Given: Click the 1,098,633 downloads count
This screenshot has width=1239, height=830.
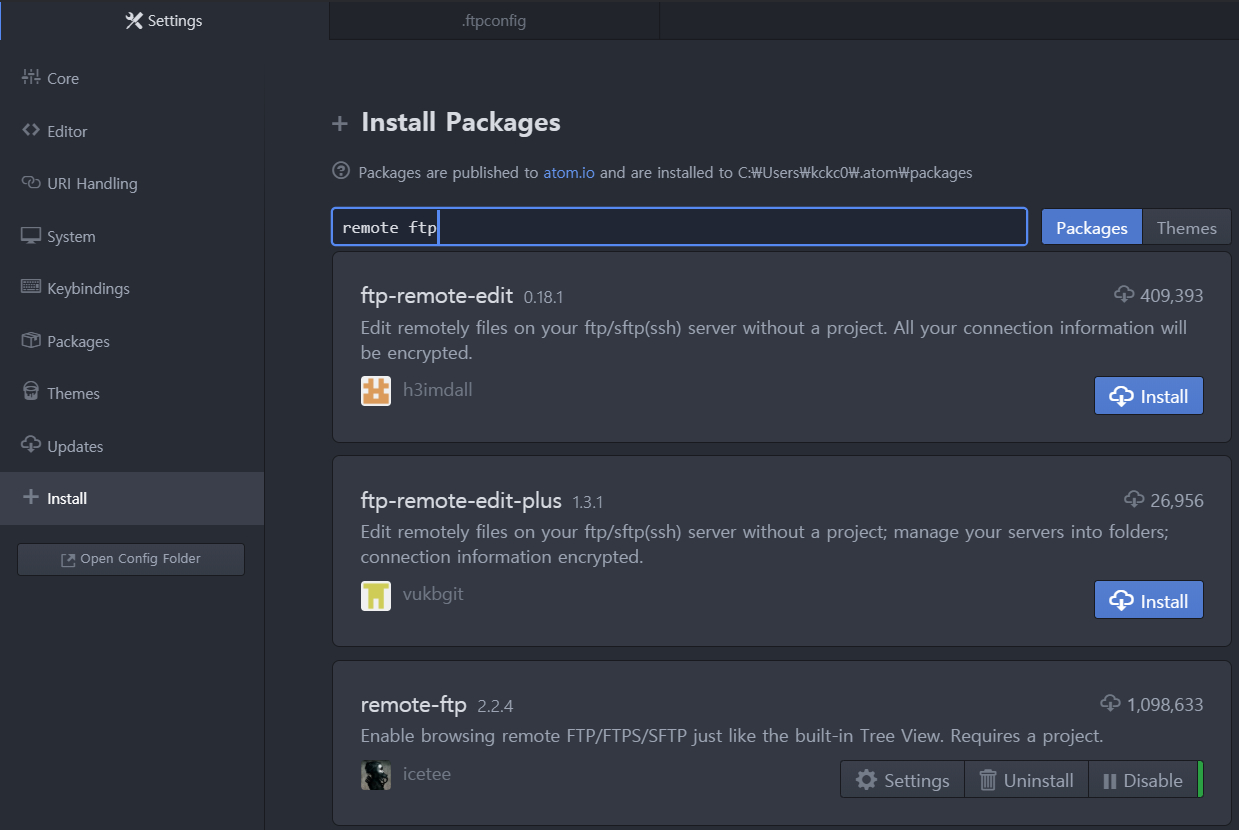Looking at the screenshot, I should [1165, 705].
